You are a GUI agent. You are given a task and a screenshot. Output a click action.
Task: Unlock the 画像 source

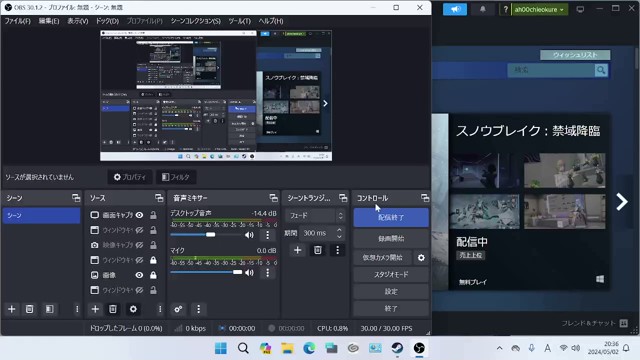click(x=153, y=275)
